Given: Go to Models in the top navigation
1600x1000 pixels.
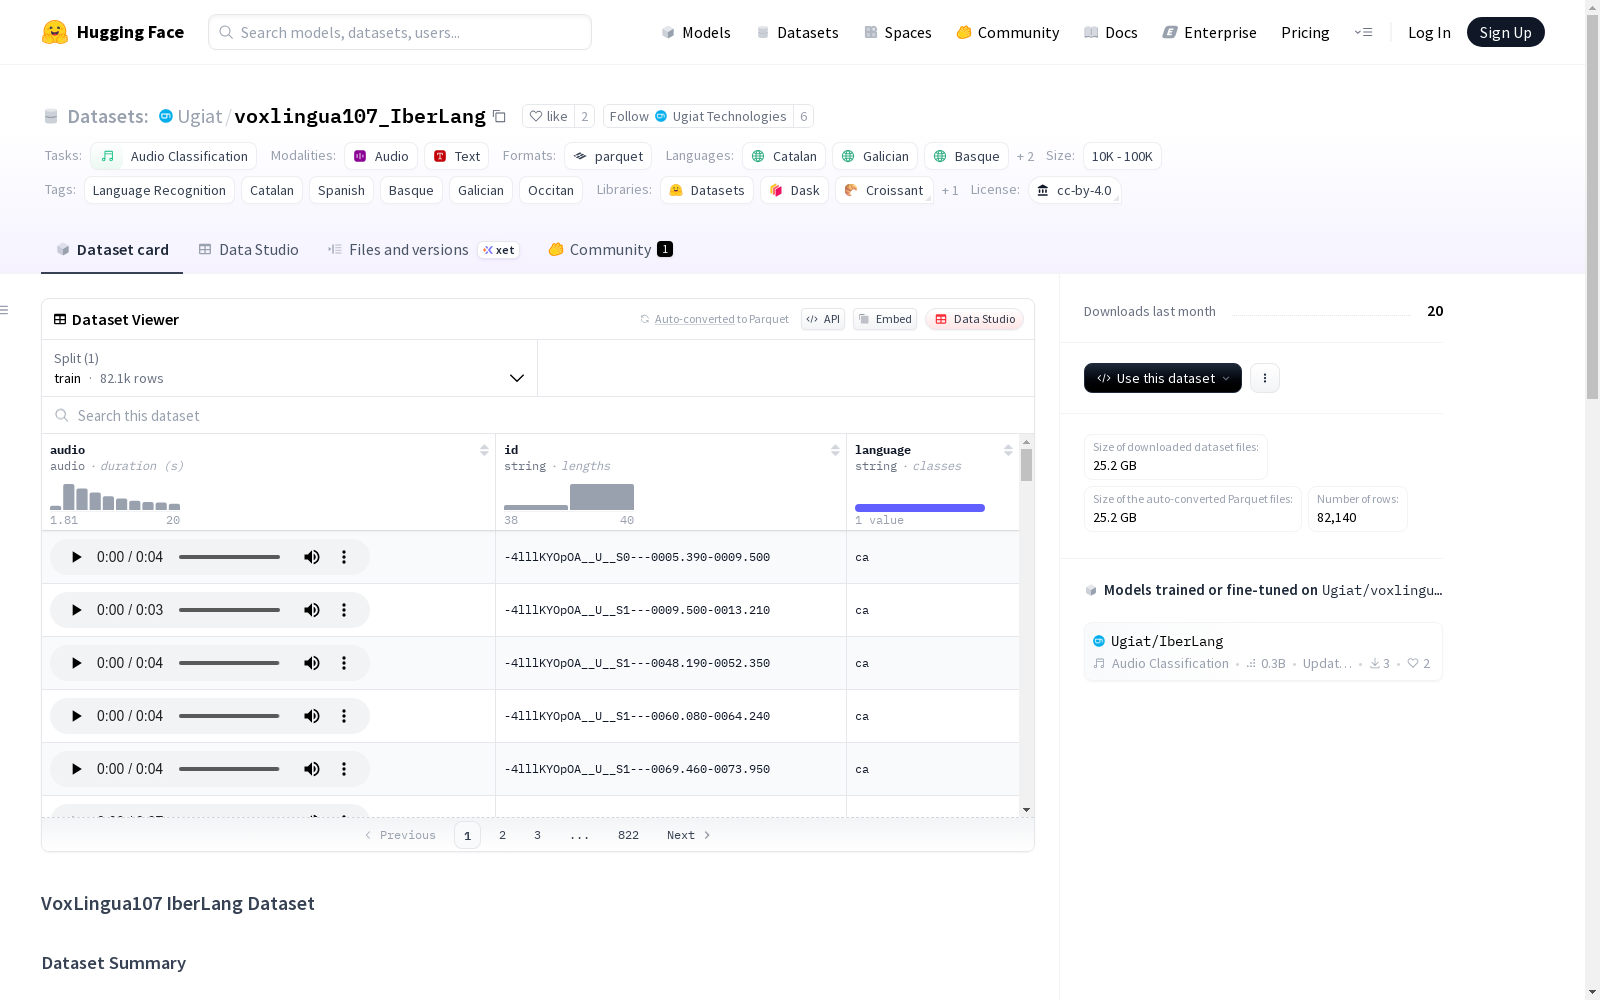Looking at the screenshot, I should [x=696, y=32].
